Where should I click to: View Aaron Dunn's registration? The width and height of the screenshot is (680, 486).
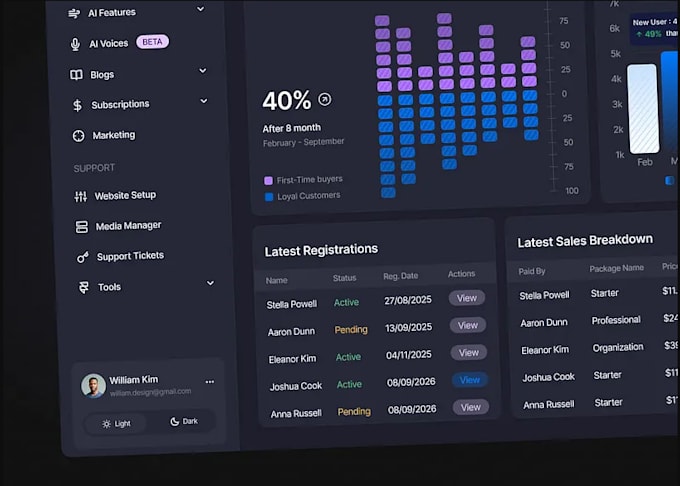(468, 325)
